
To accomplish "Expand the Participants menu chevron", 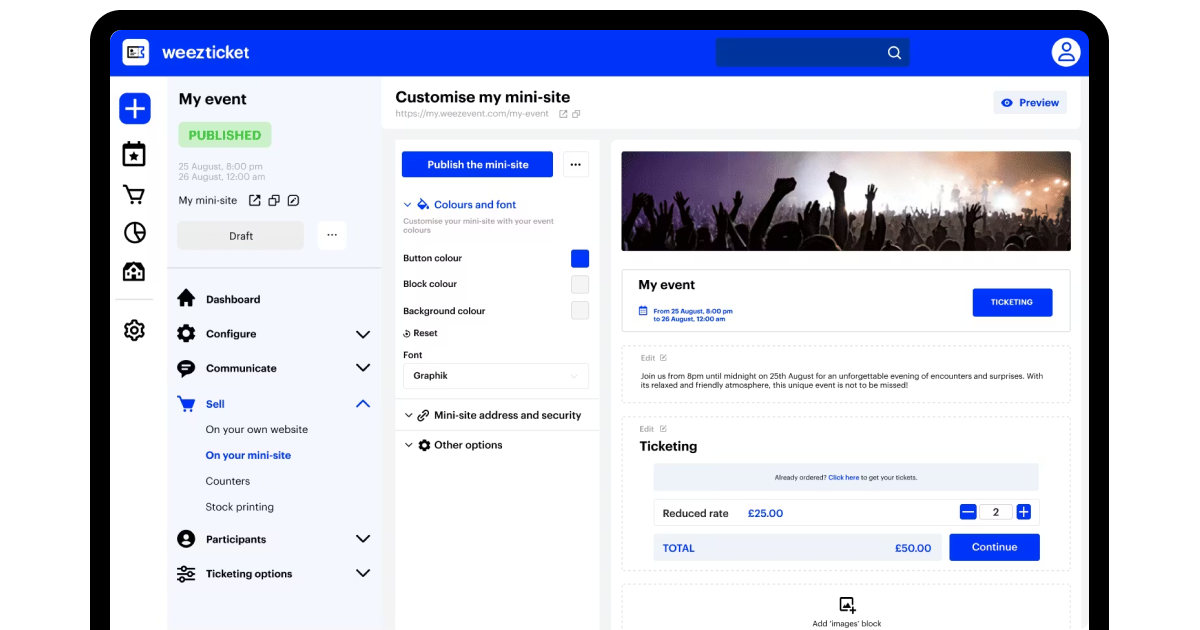I will point(363,539).
